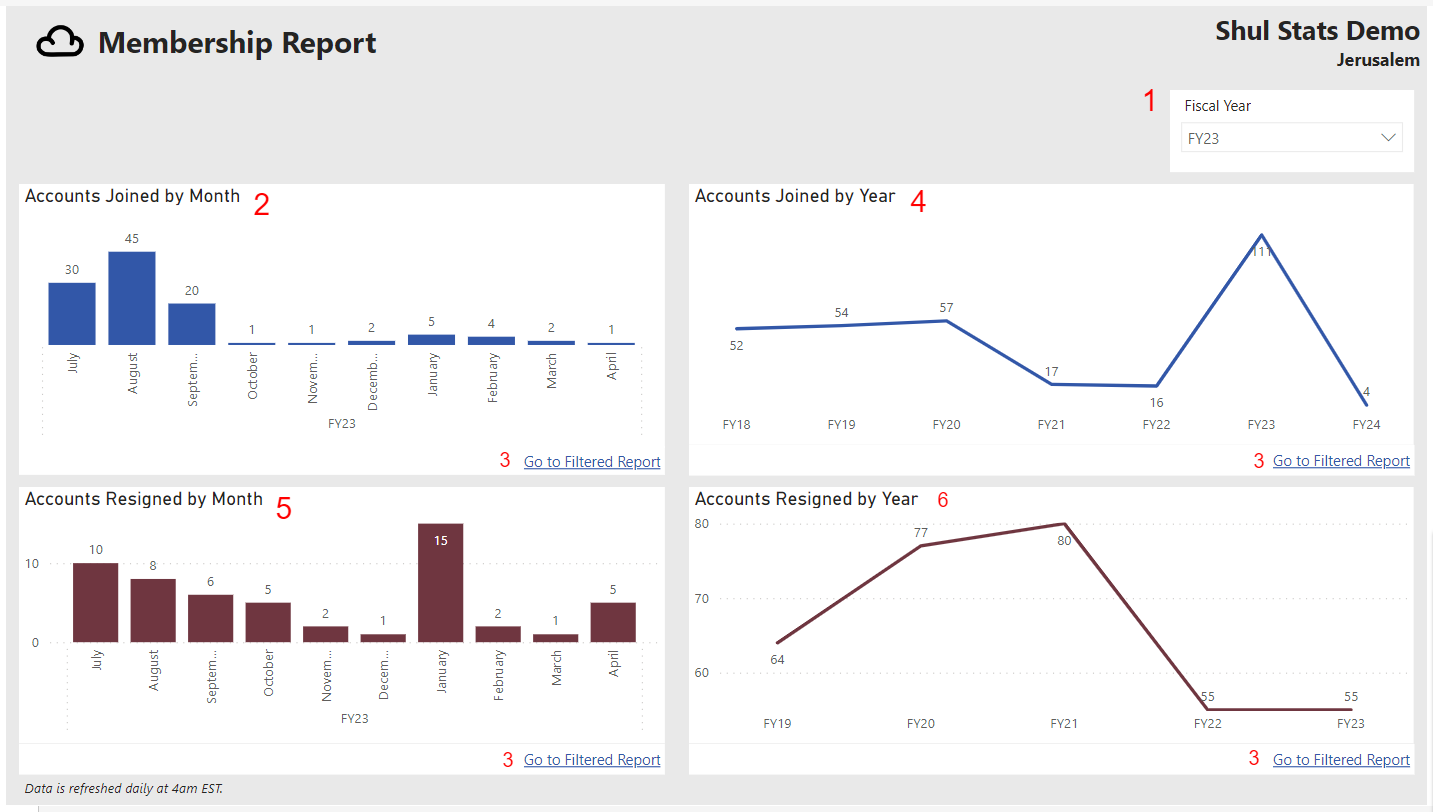Click the Shul Stats Demo title text
The height and width of the screenshot is (812, 1433).
tap(1316, 30)
